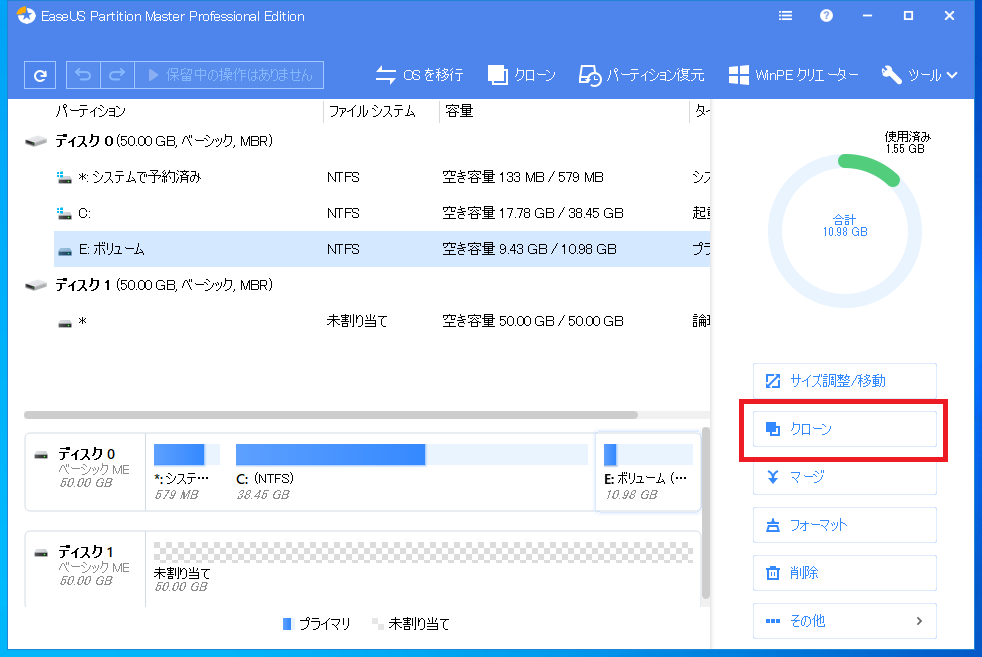Open the help question-mark icon
Image resolution: width=982 pixels, height=657 pixels.
coord(826,15)
